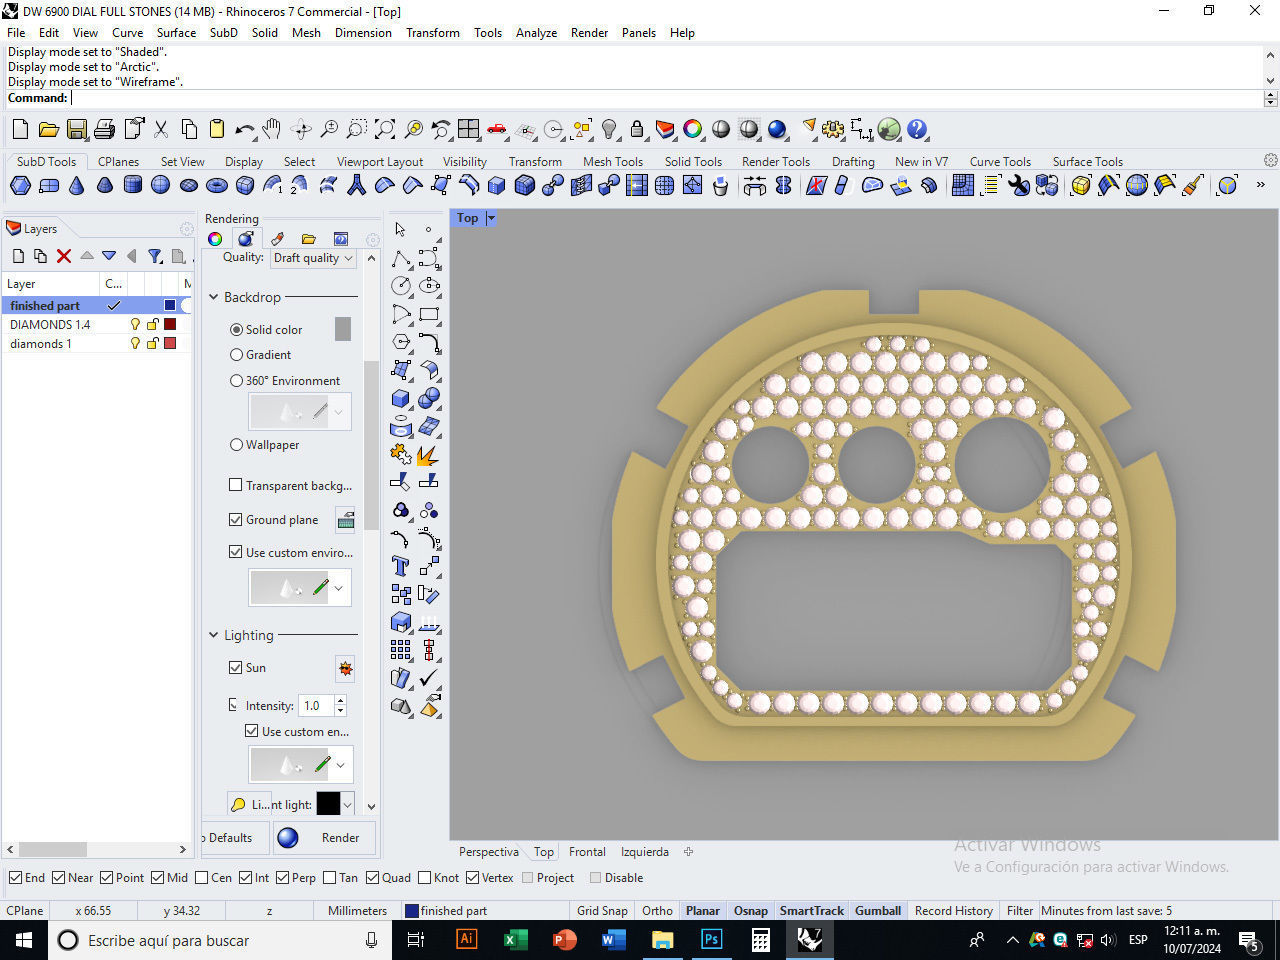Open the layer filter dropdown icon
1280x960 pixels.
155,256
